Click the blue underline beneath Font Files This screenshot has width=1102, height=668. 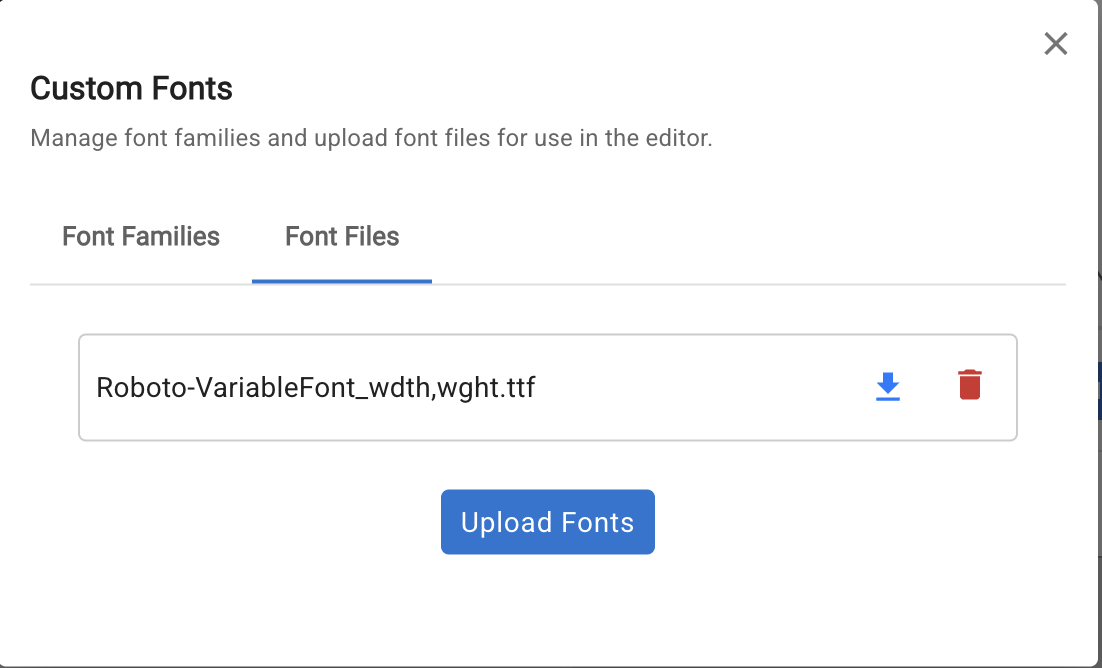click(342, 281)
